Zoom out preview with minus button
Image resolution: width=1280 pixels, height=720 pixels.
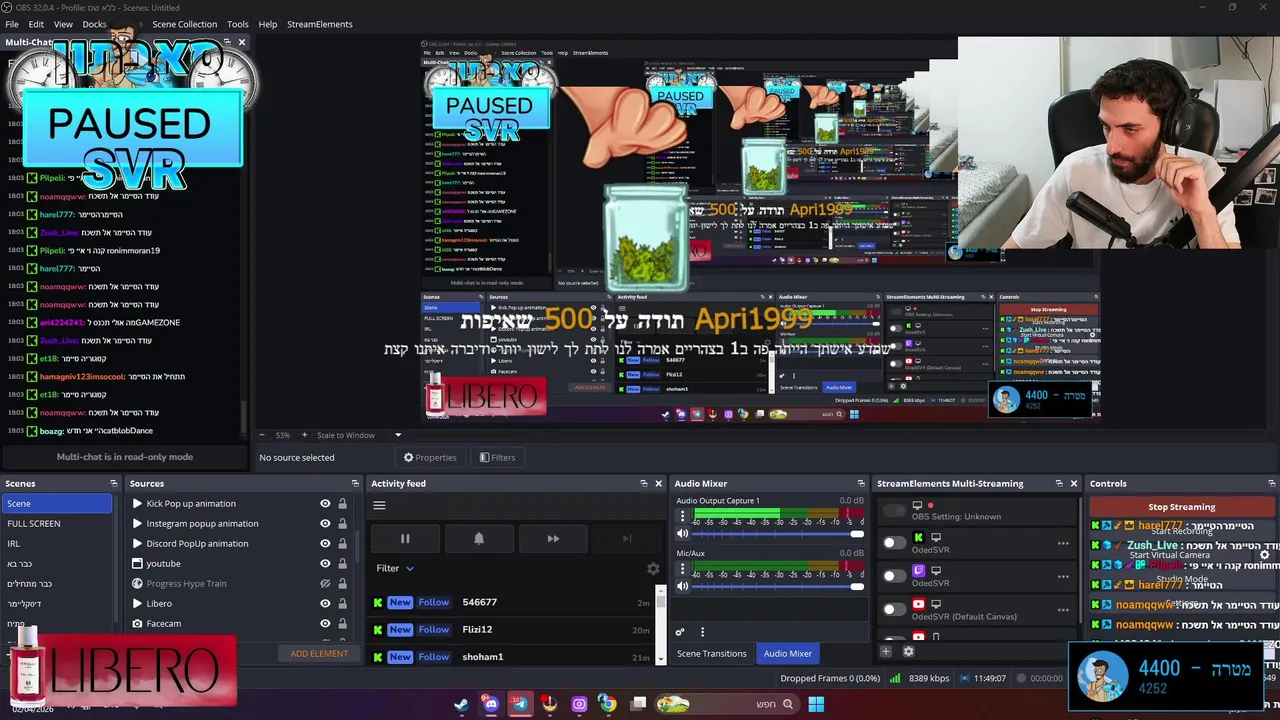click(x=262, y=435)
